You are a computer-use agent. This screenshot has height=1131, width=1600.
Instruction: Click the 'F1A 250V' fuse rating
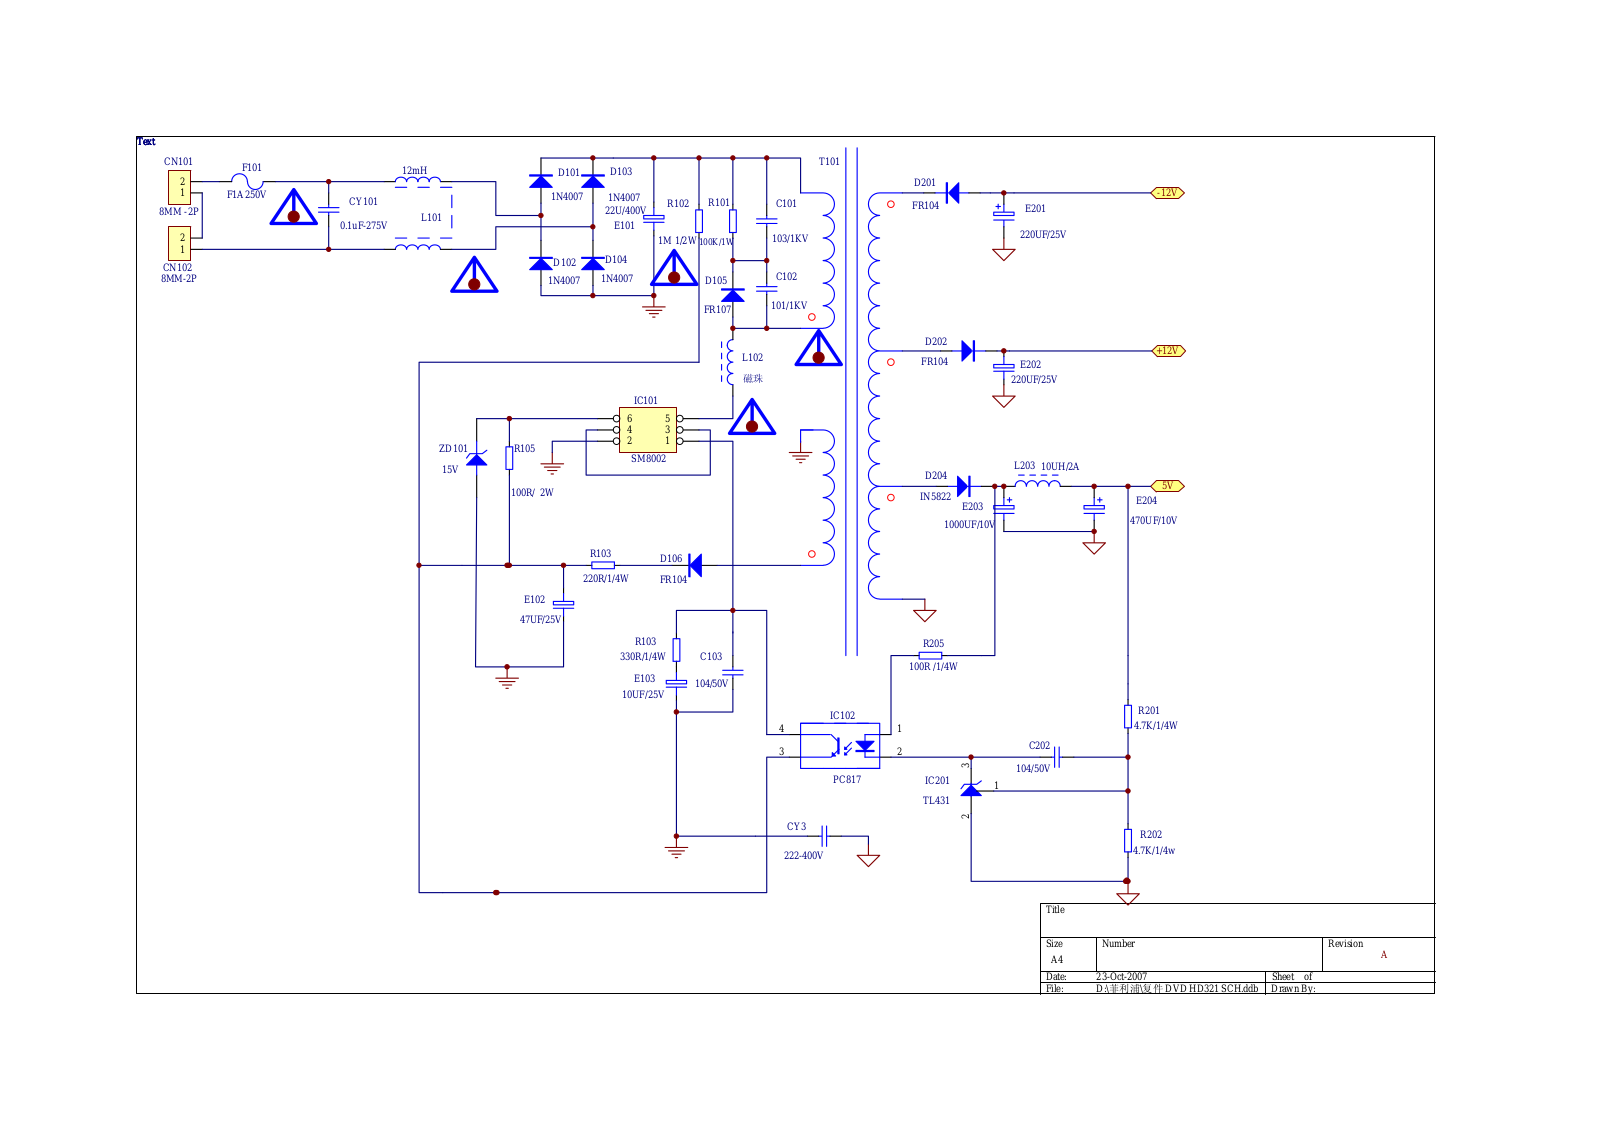pyautogui.click(x=246, y=195)
